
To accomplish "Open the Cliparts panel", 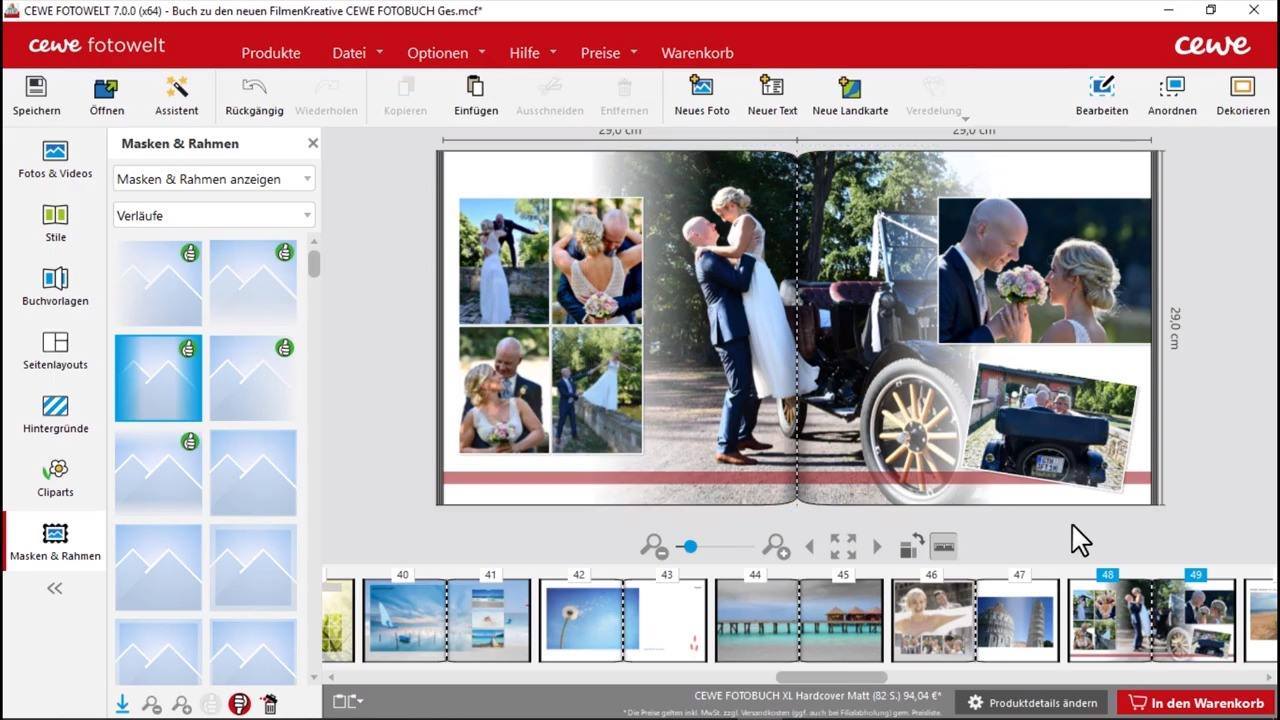I will pos(55,479).
